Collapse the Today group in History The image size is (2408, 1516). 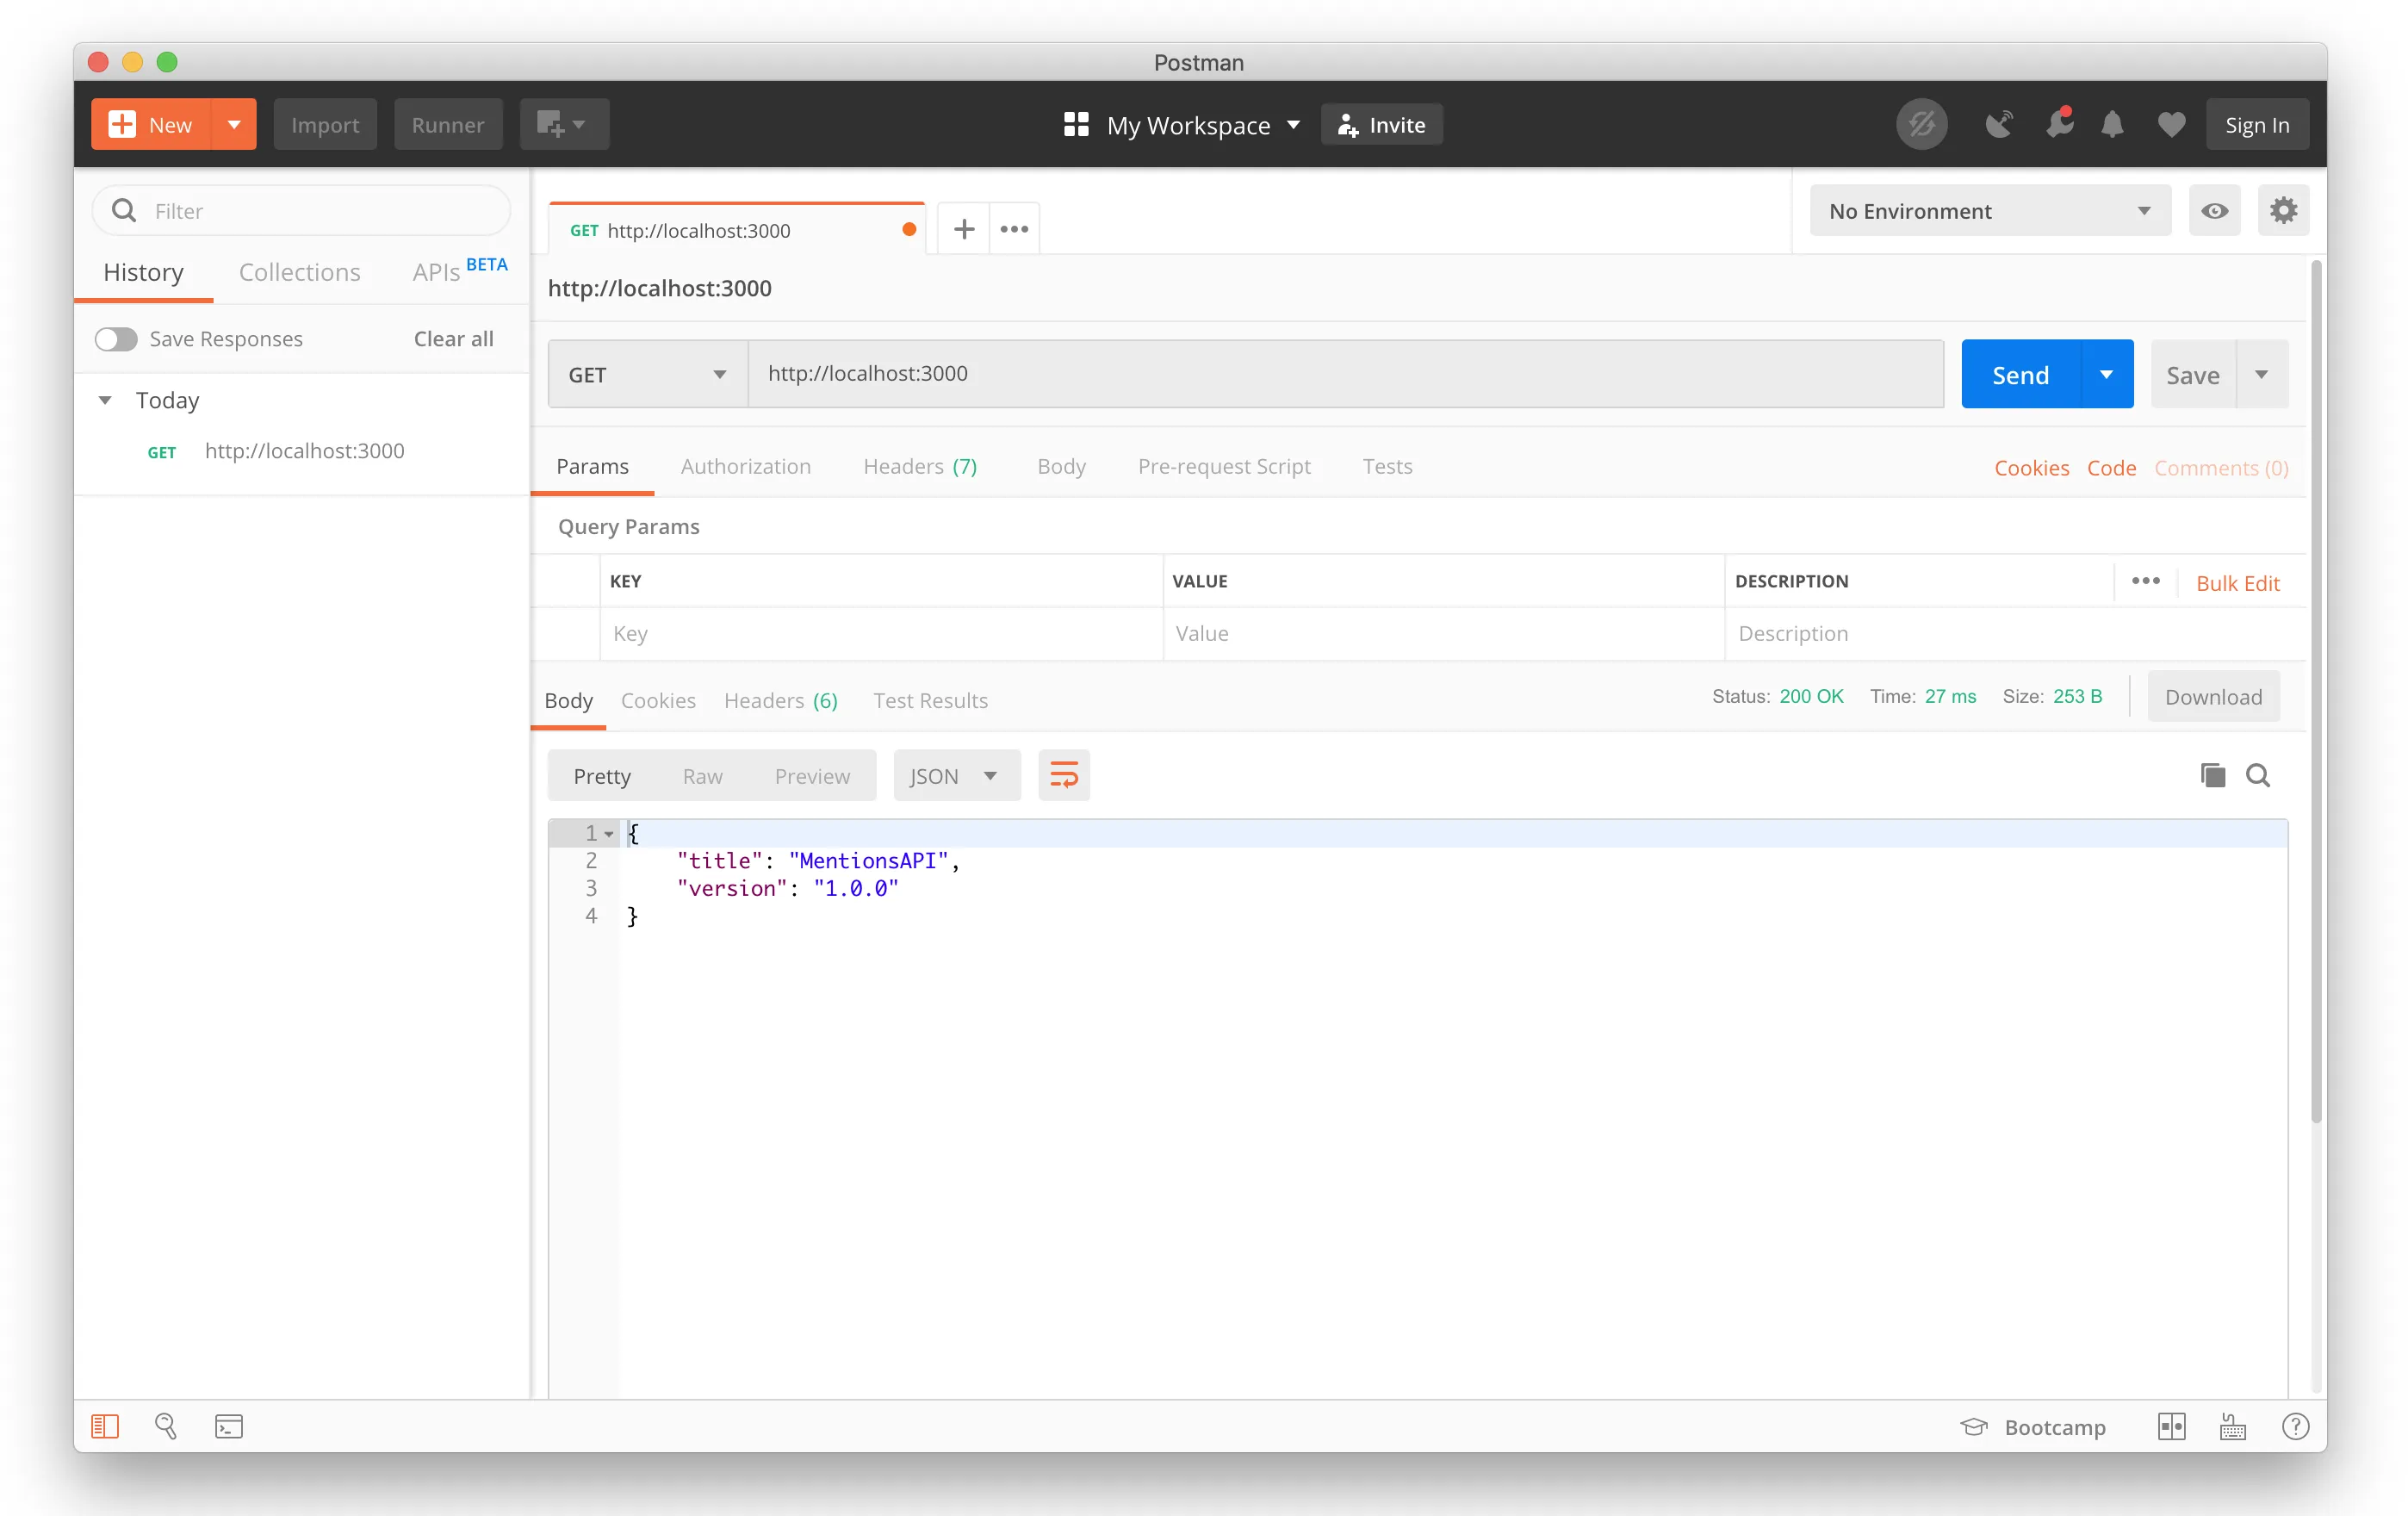106,400
